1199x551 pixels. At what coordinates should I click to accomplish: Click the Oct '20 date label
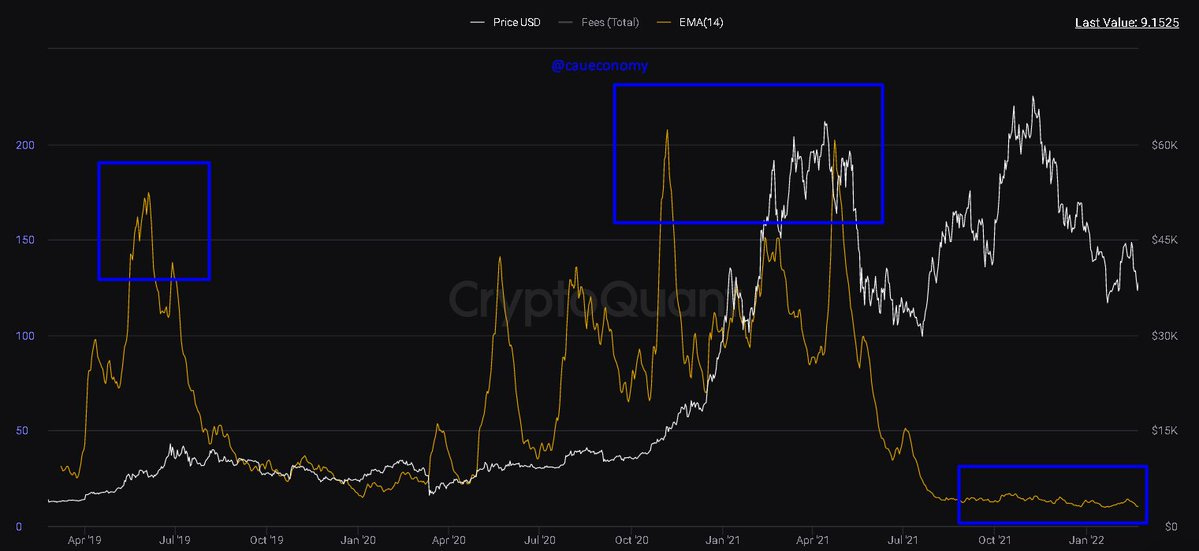(631, 540)
